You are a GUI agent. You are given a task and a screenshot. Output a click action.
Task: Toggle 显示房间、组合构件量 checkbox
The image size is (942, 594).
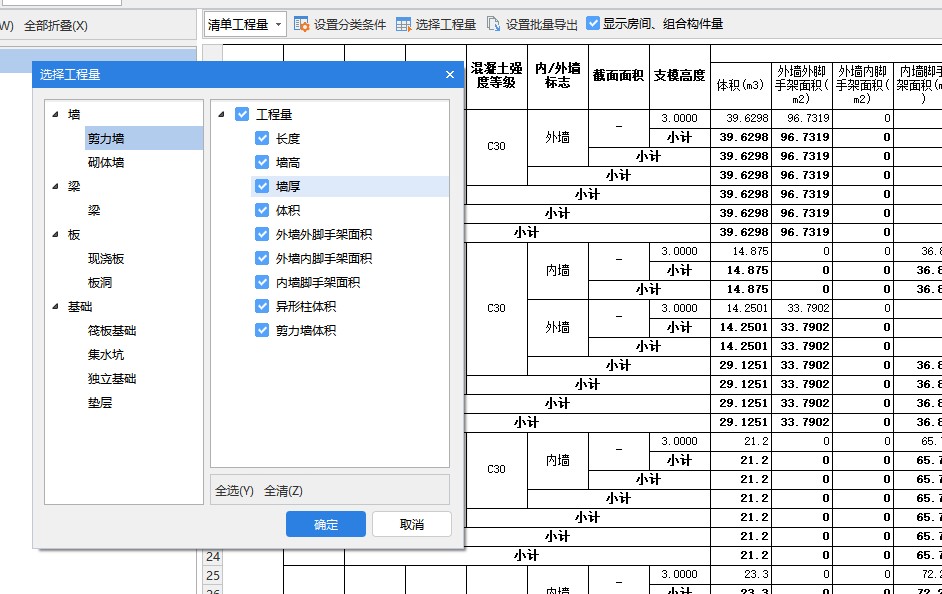[x=593, y=23]
